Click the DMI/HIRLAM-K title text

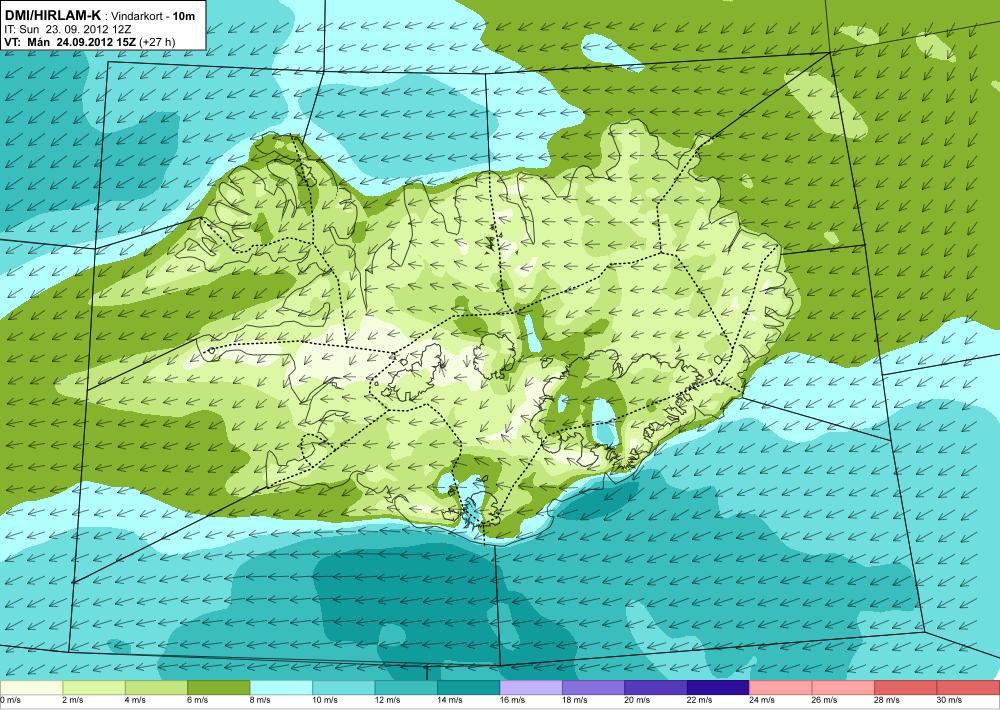pos(51,15)
